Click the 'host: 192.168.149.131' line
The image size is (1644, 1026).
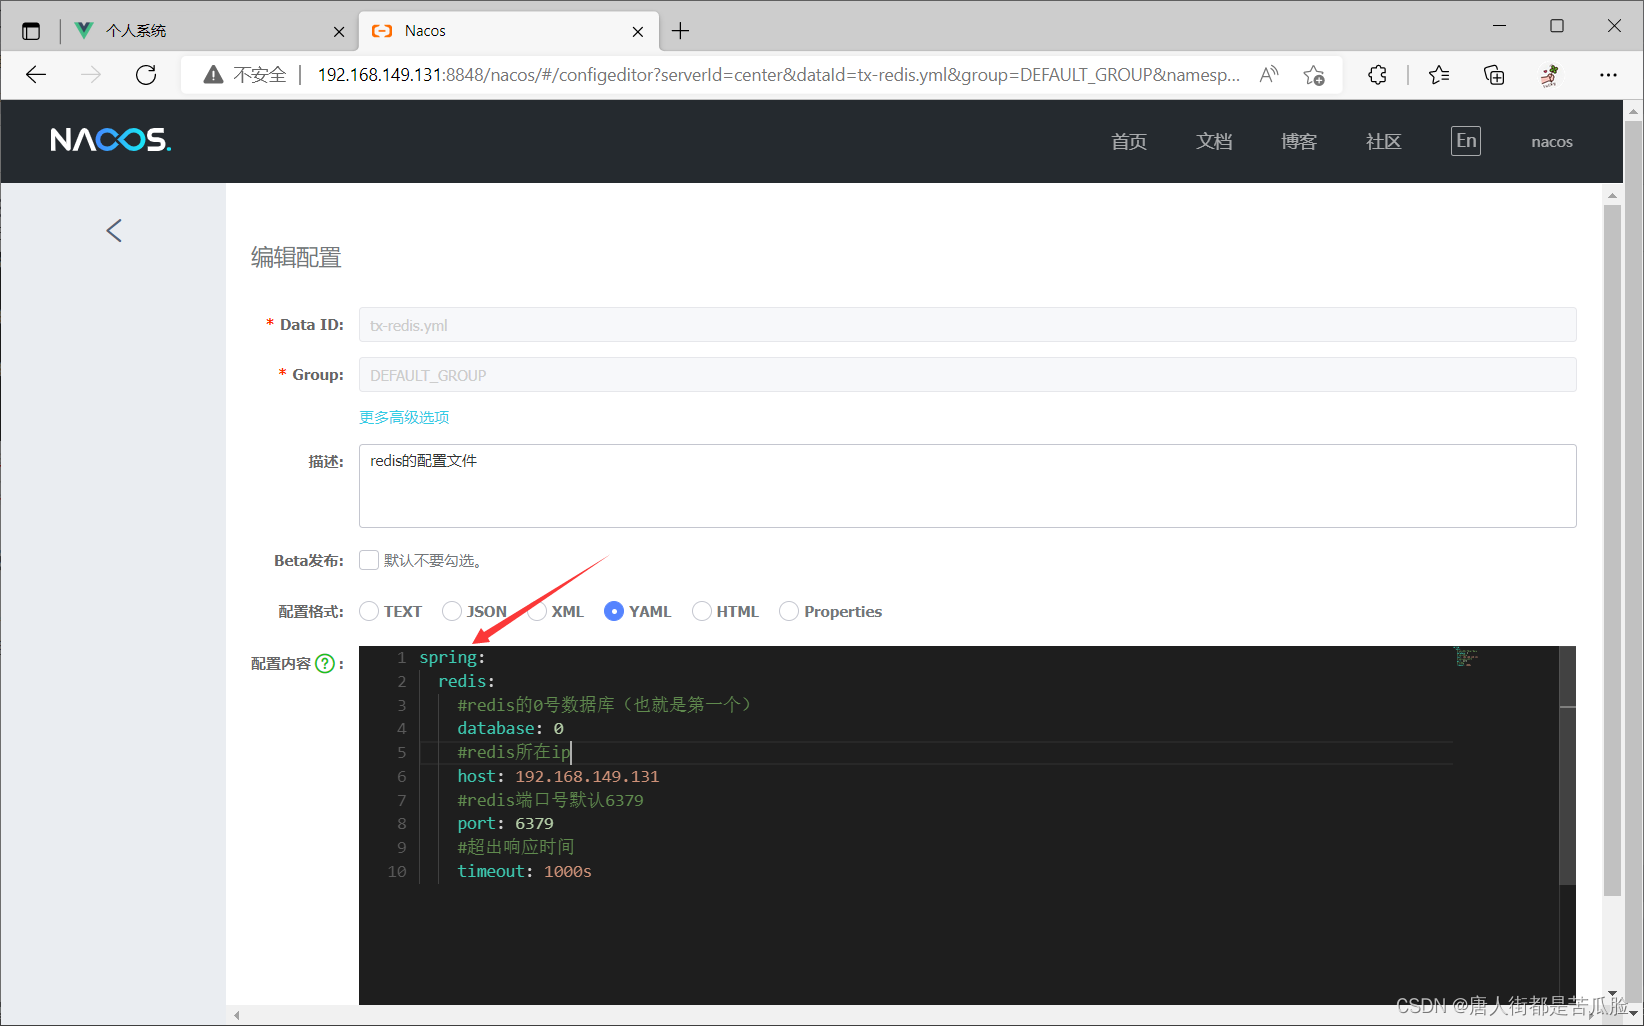[x=558, y=776]
